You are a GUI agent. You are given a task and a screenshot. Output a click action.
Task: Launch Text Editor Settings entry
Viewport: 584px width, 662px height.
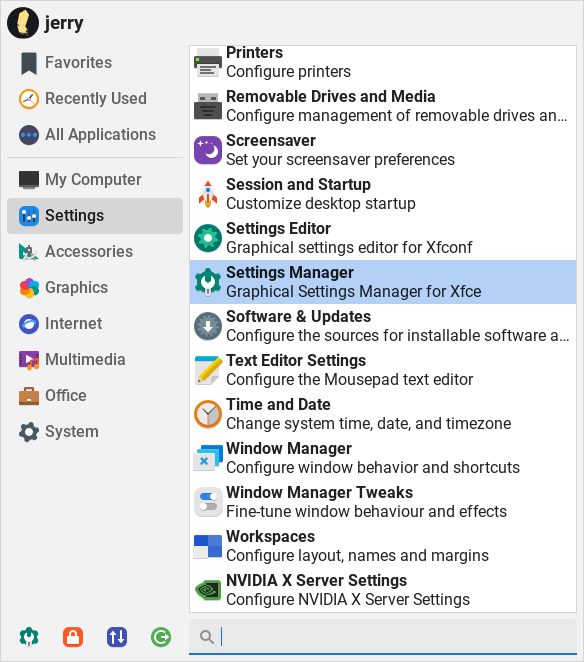tap(383, 370)
